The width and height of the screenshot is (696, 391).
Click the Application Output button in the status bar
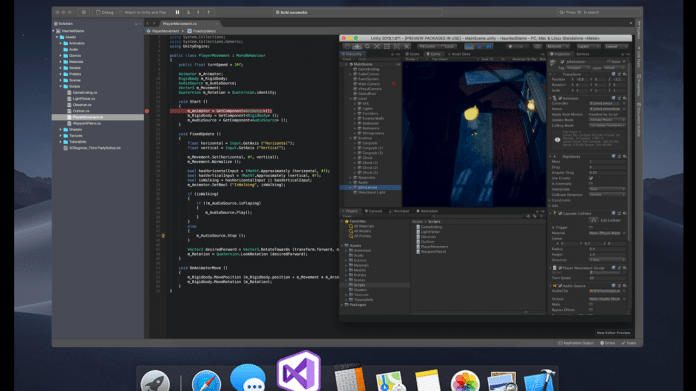point(576,343)
